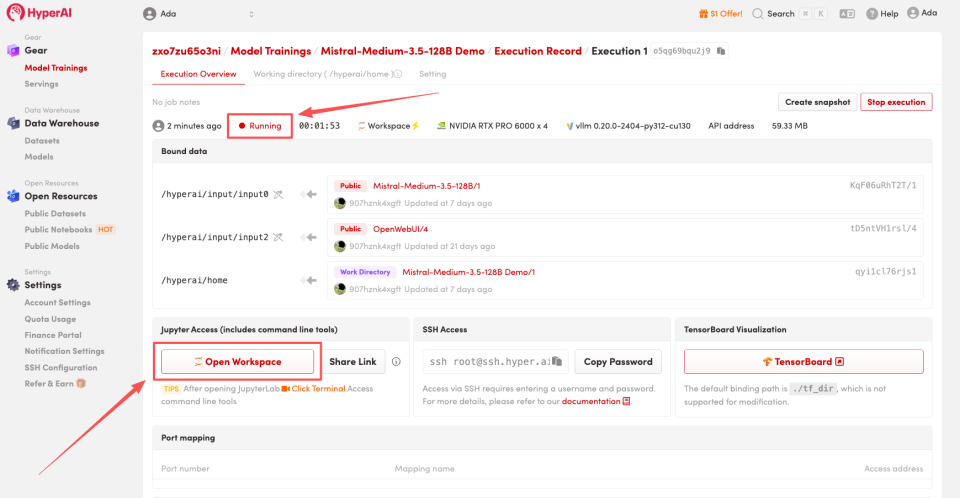Copy the SSH command with the clipboard icon

tap(557, 361)
